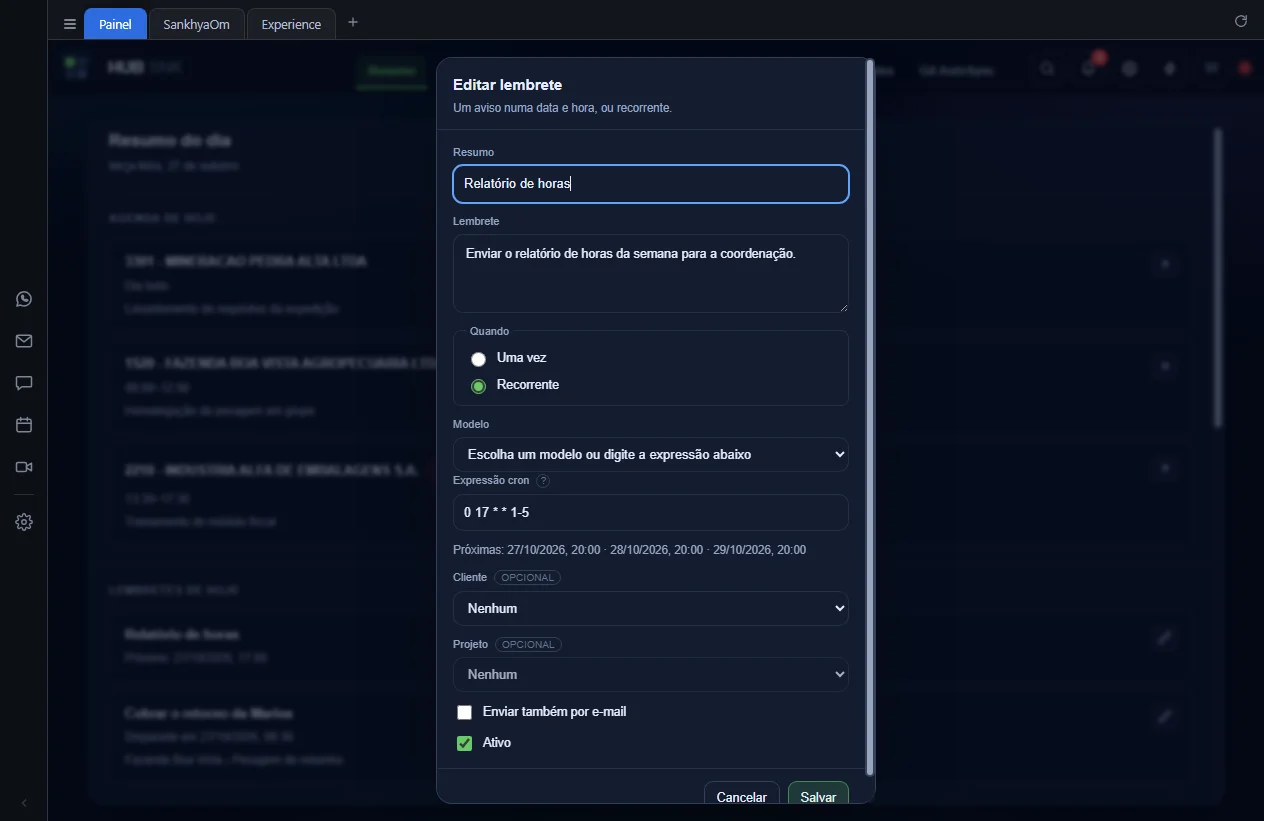Click the blurred search magnifier in header
This screenshot has height=821, width=1264.
pyautogui.click(x=1047, y=69)
